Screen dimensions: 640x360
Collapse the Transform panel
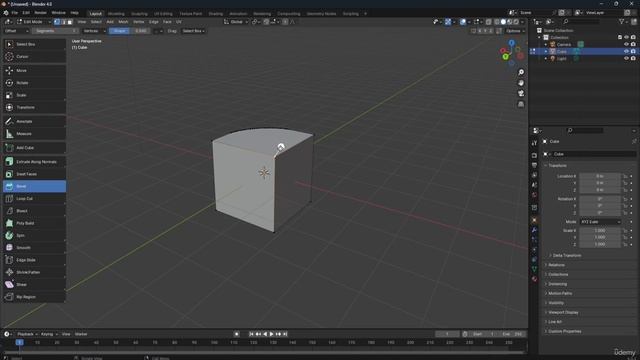[x=557, y=166]
